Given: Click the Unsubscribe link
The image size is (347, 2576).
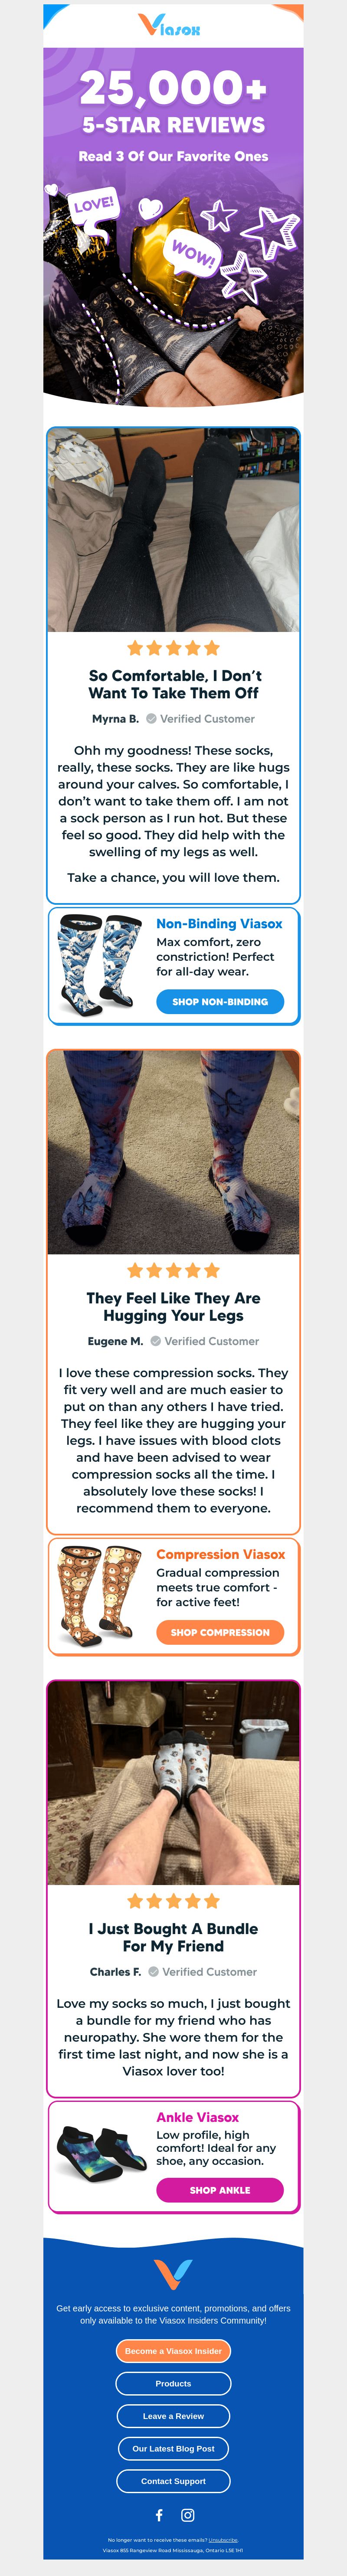Looking at the screenshot, I should tap(223, 2539).
